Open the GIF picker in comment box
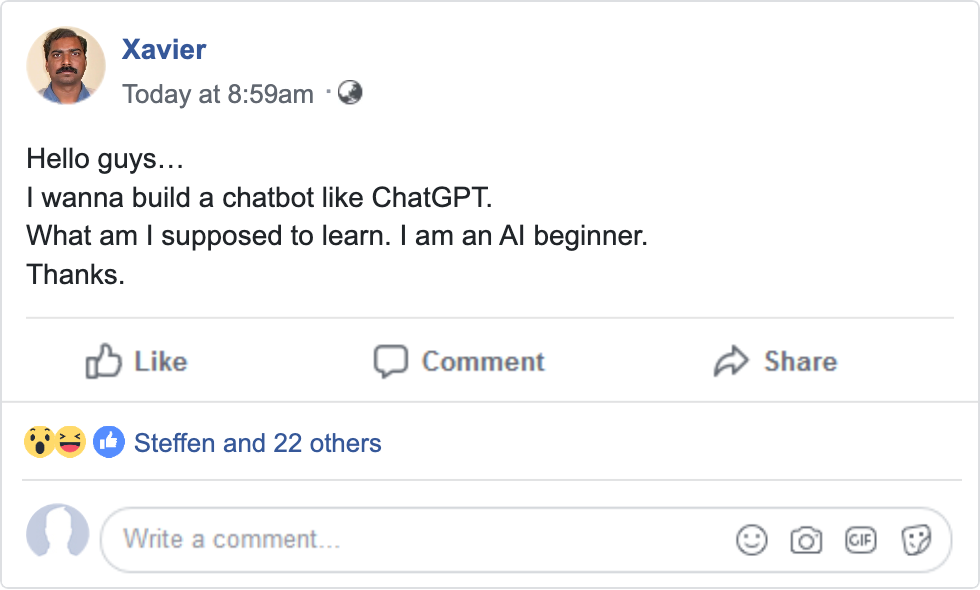 coord(860,540)
